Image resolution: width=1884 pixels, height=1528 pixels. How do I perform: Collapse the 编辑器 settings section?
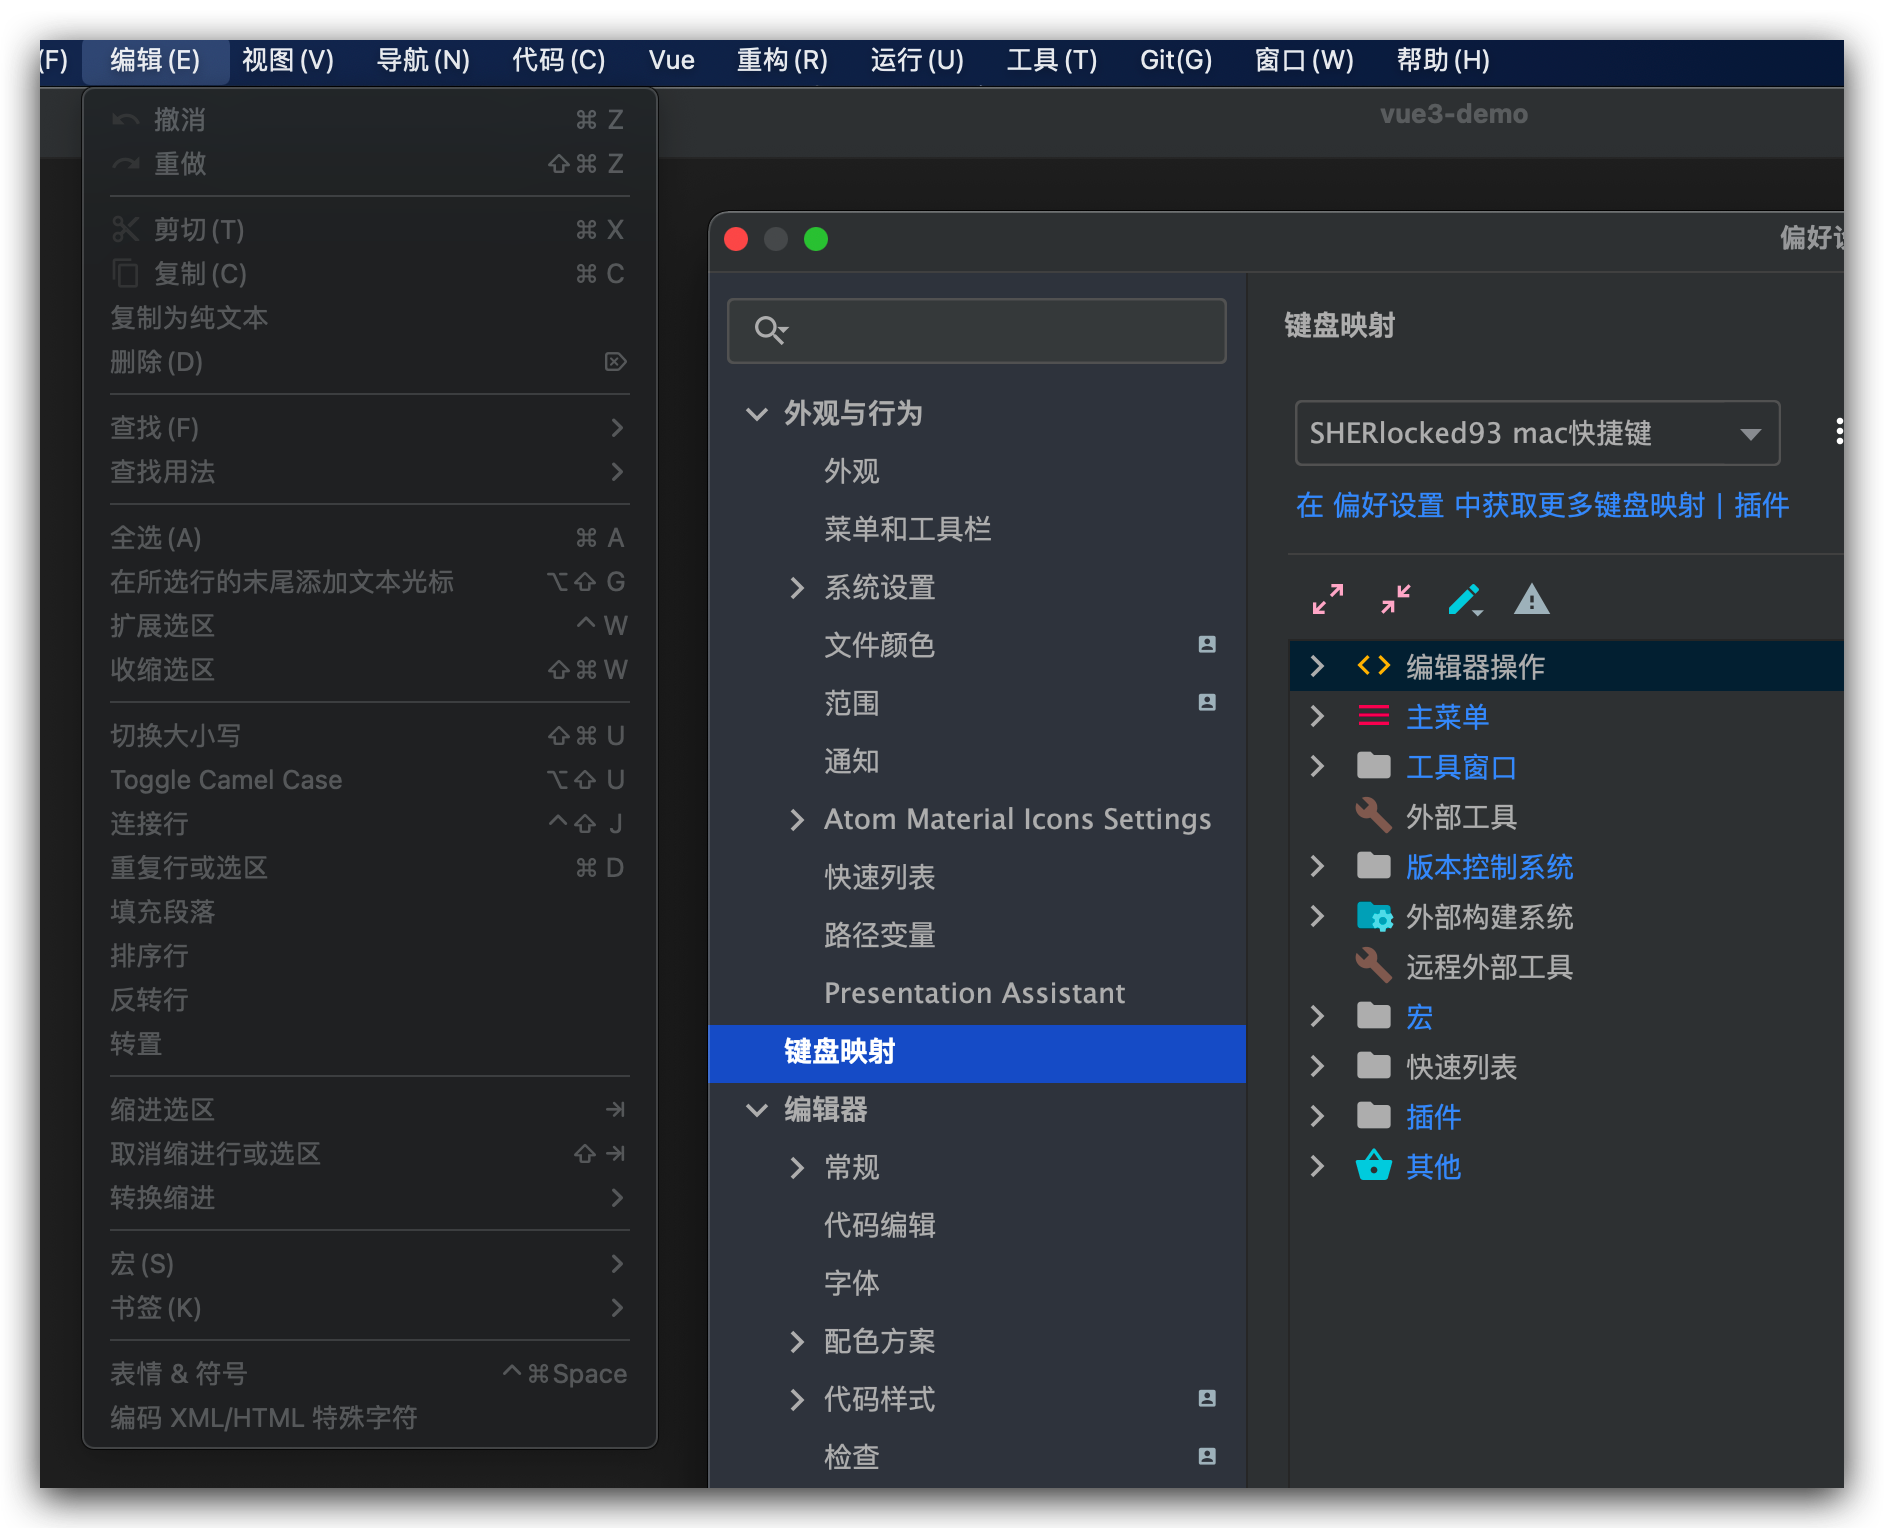click(x=757, y=1109)
